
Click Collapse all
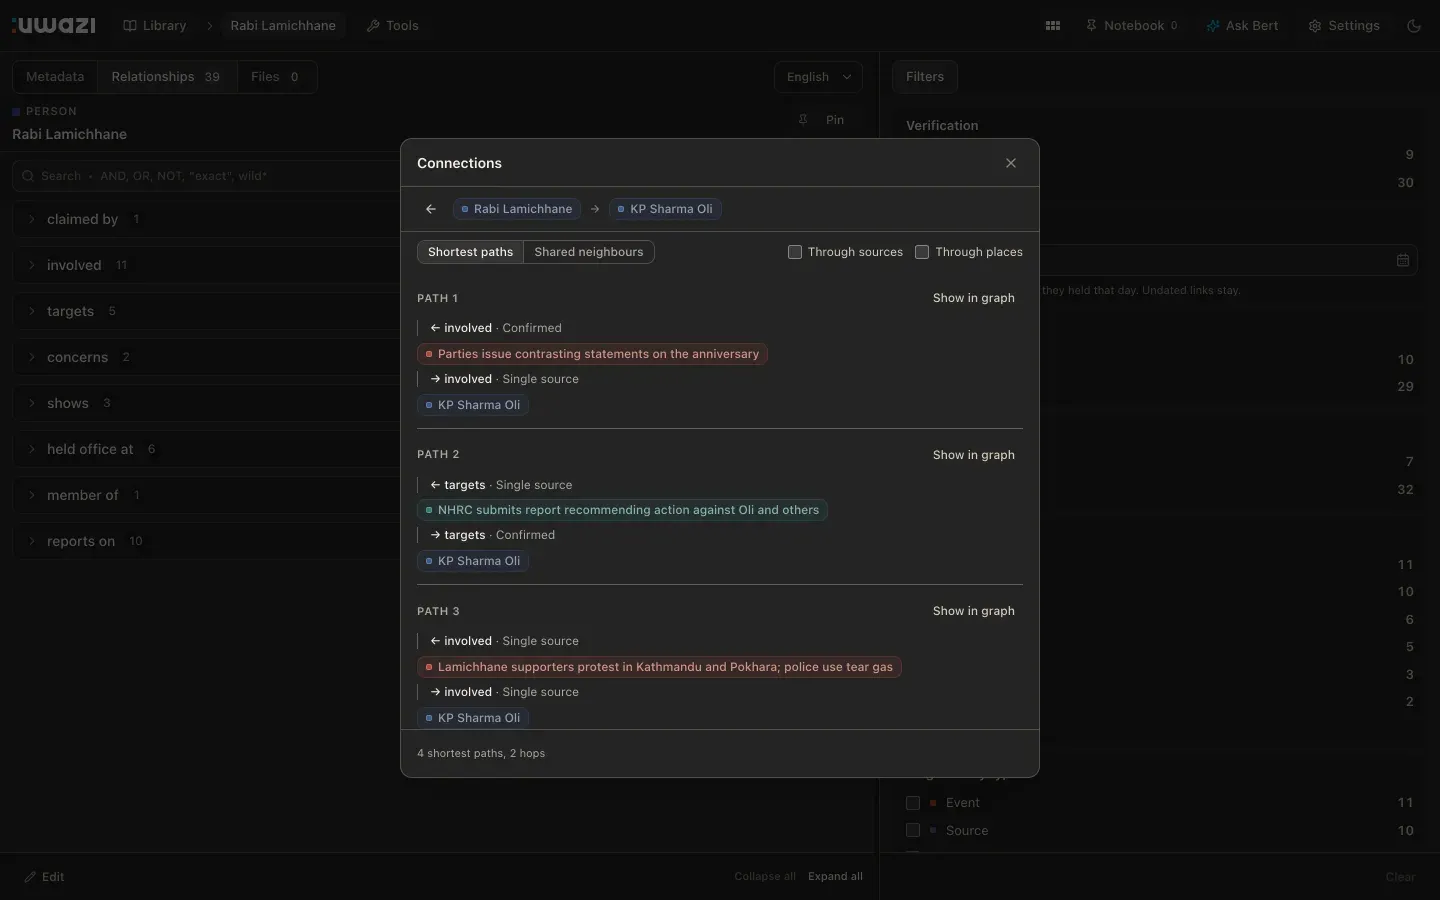coord(765,877)
